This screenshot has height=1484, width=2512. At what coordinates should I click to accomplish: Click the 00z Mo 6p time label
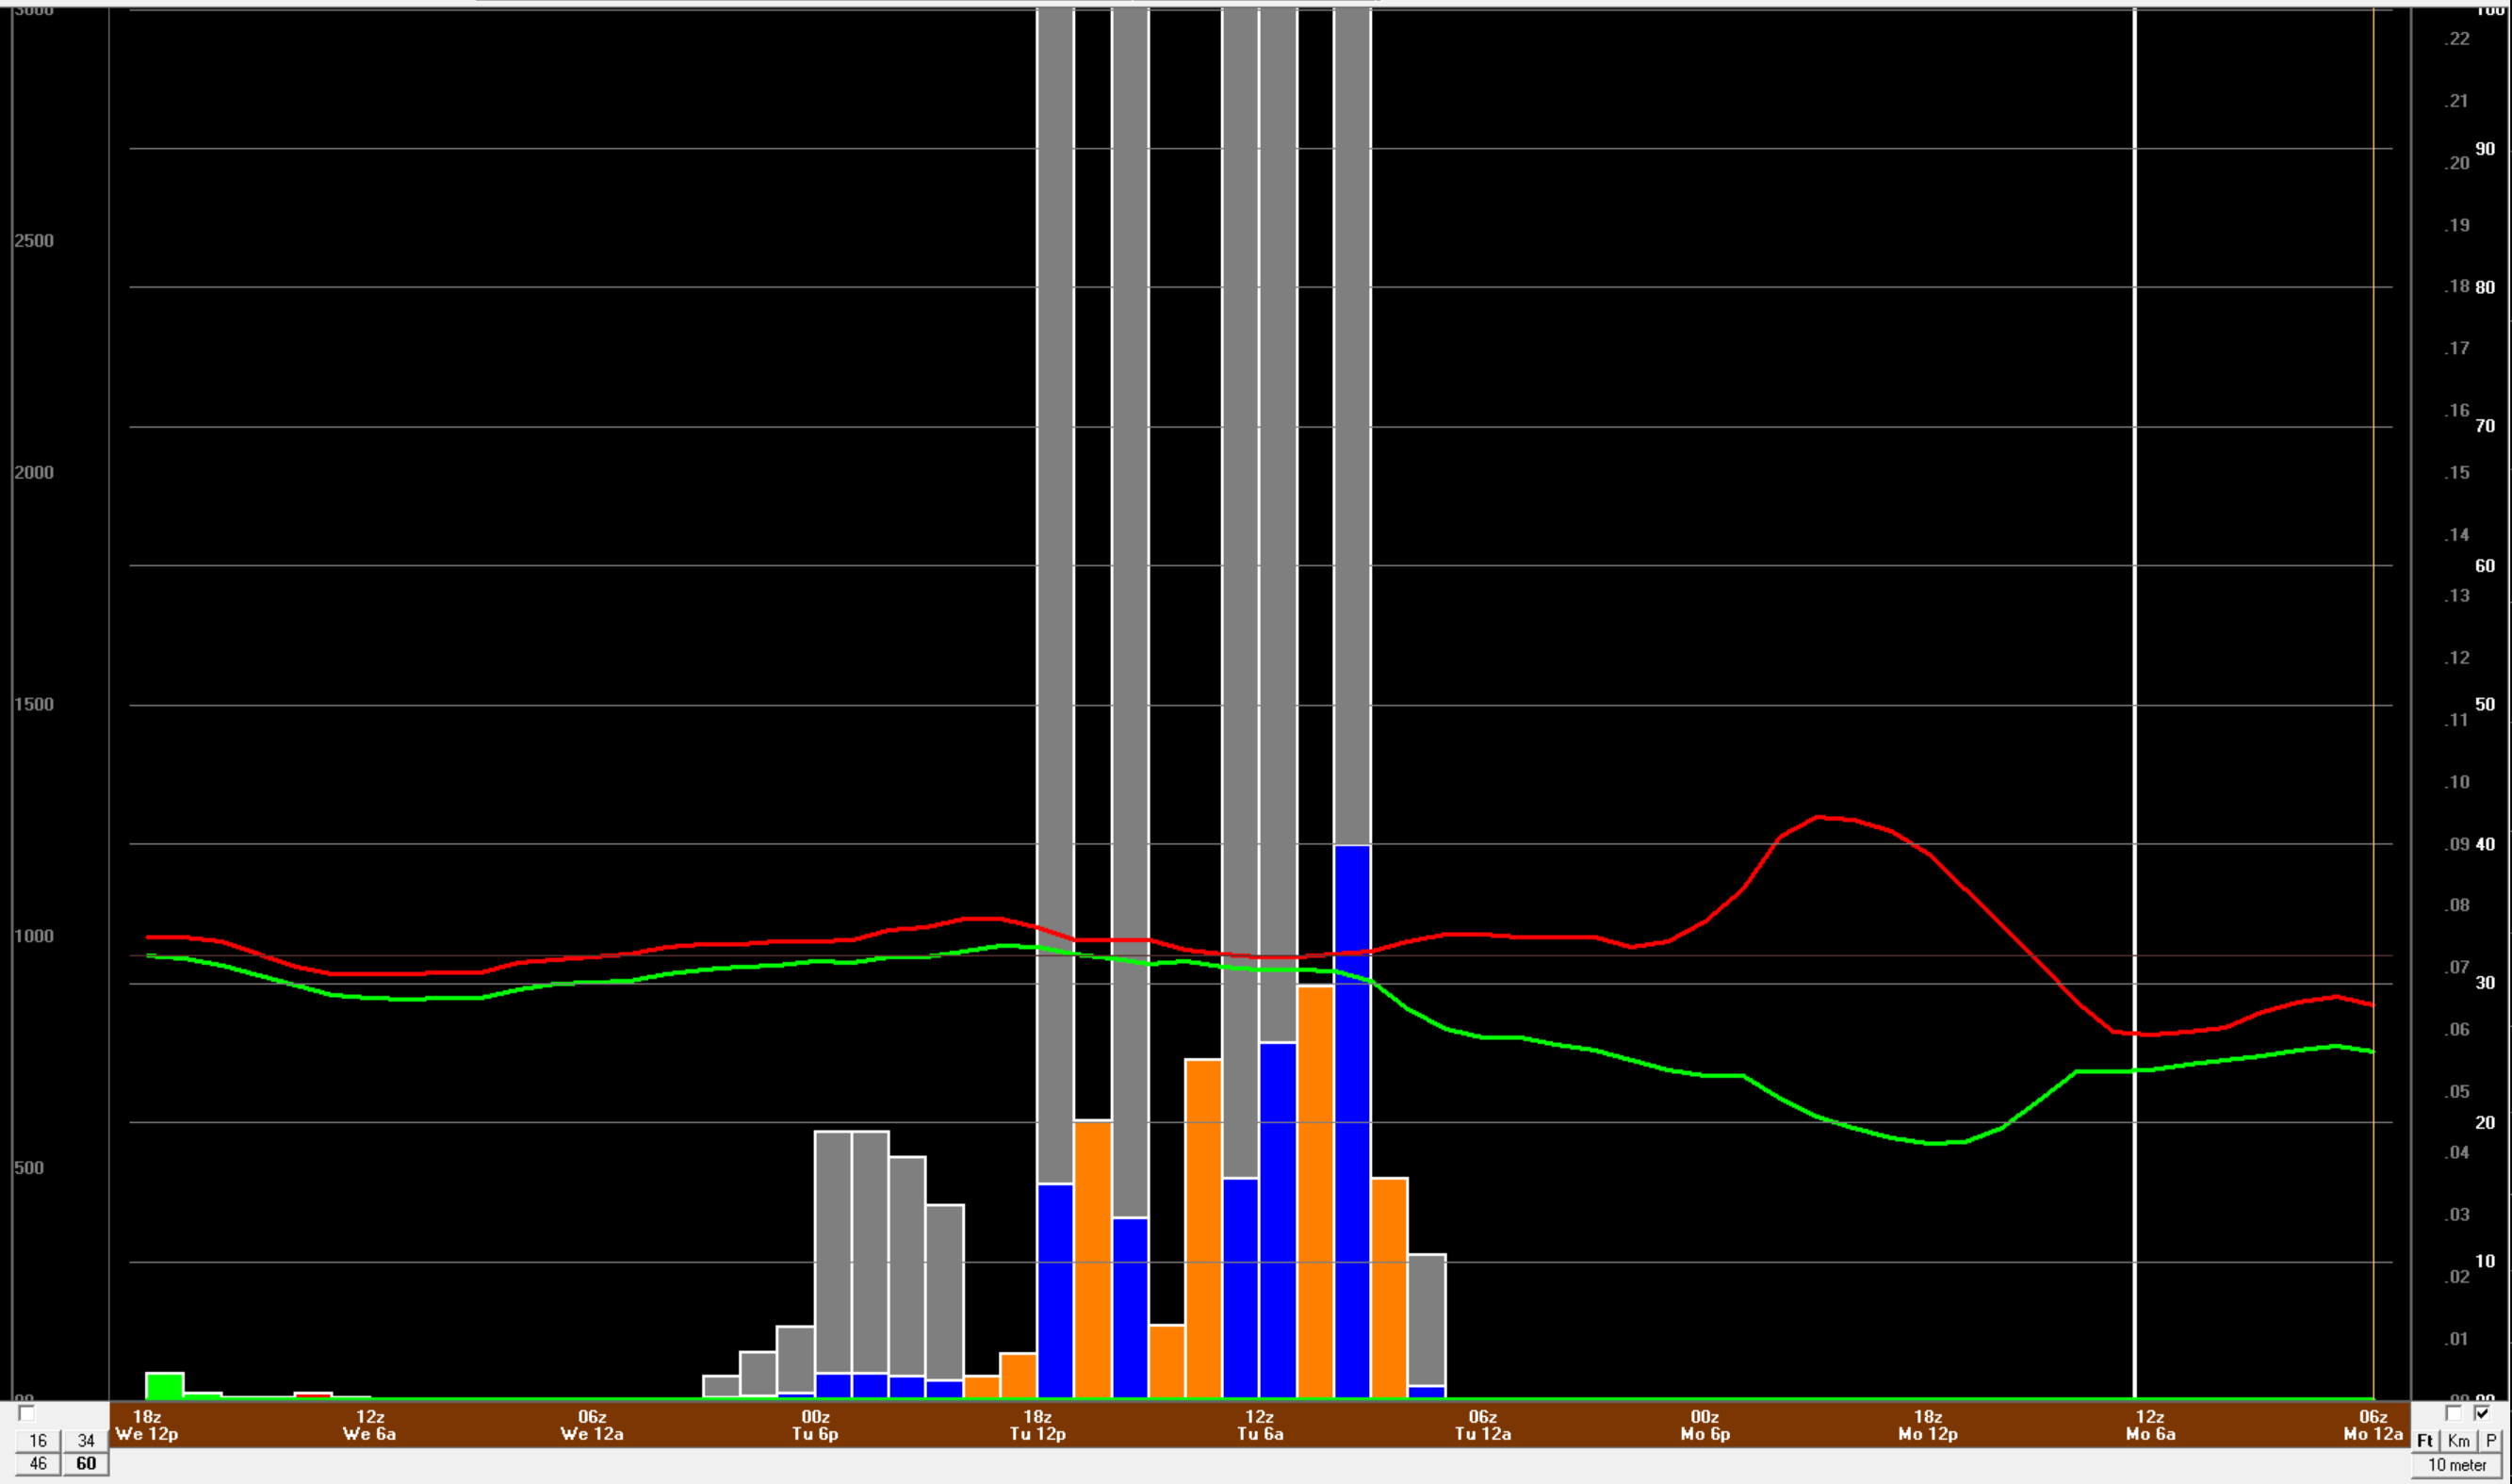[x=1705, y=1425]
